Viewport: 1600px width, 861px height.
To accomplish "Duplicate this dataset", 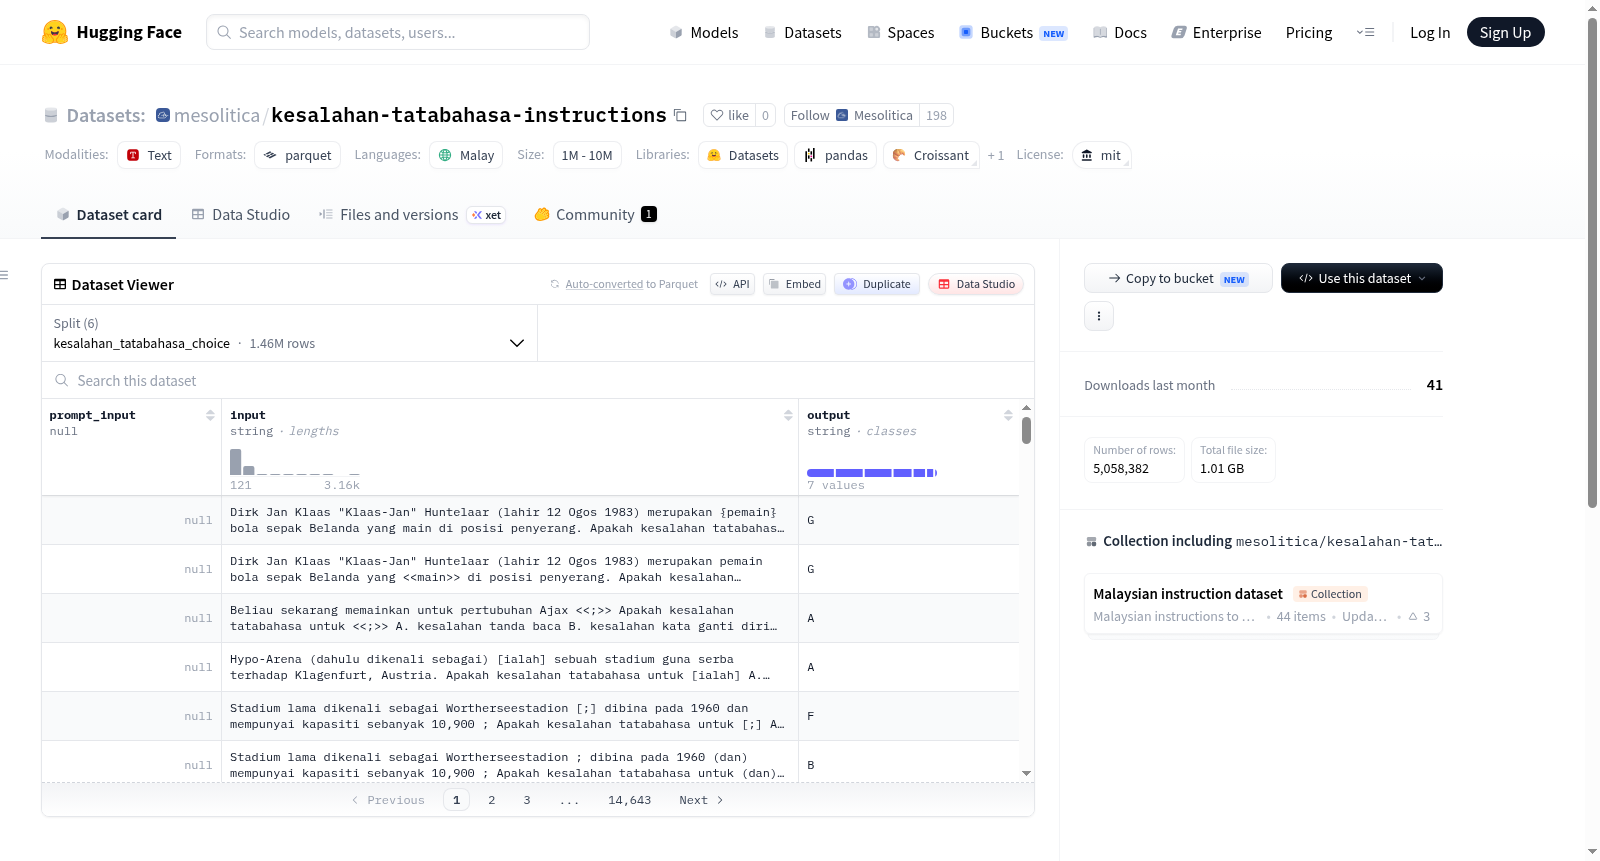I will pos(877,284).
